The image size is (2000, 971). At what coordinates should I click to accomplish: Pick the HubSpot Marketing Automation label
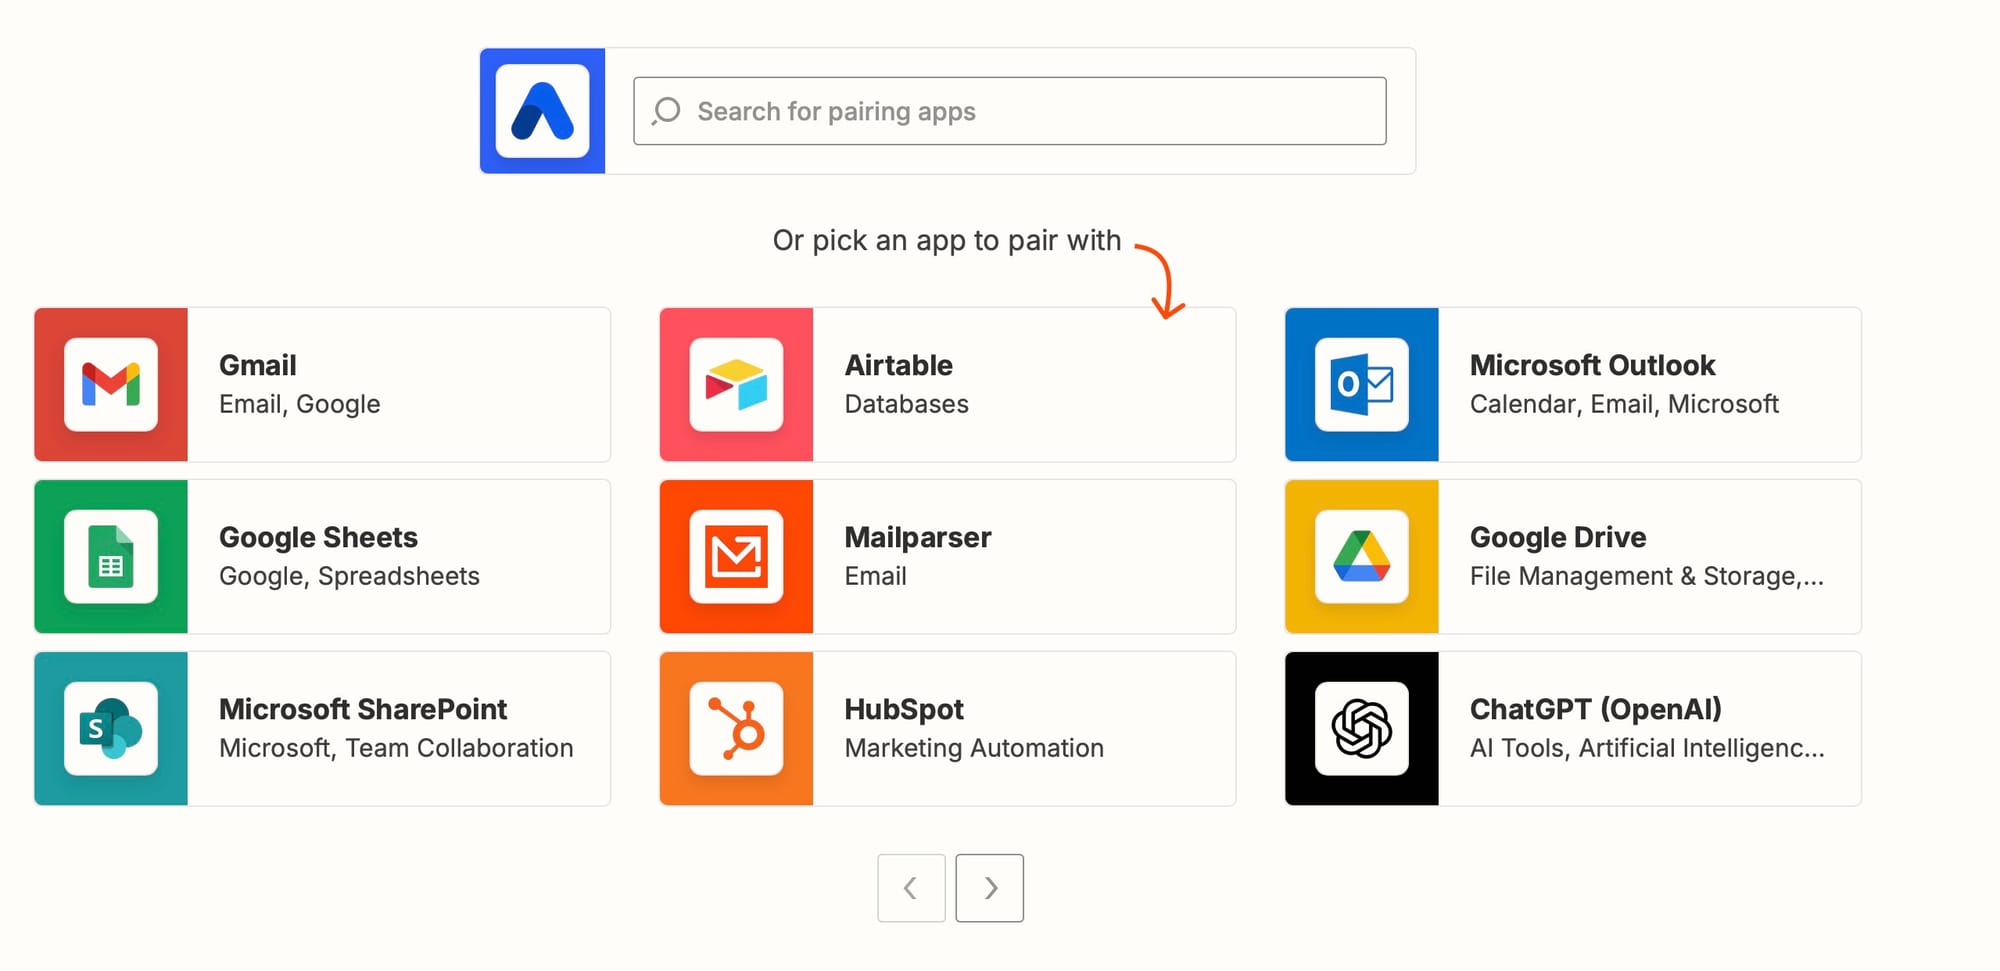(x=974, y=748)
